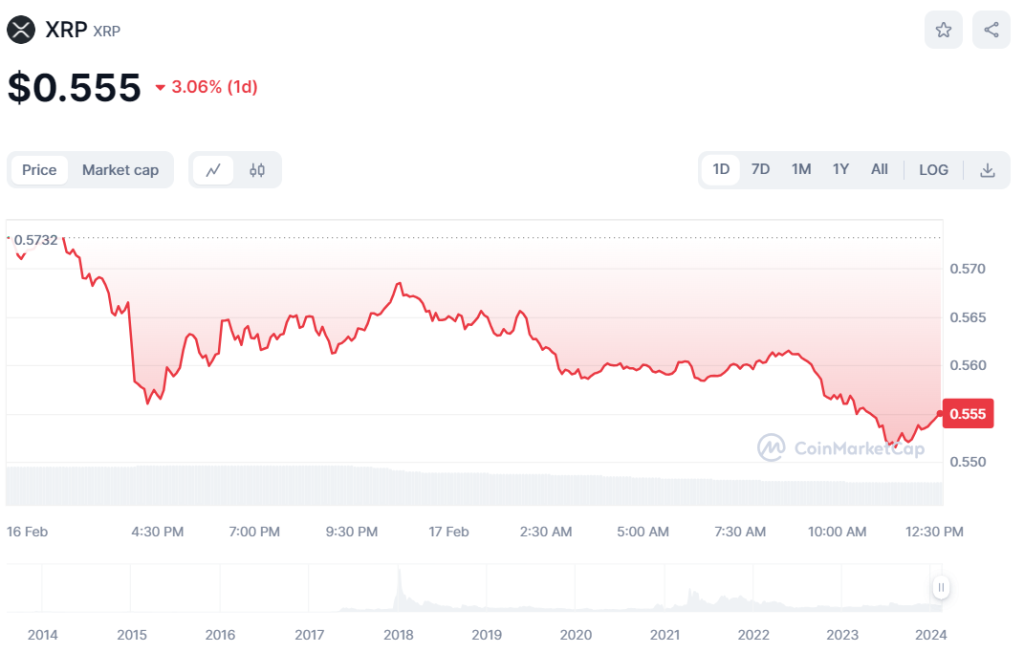The height and width of the screenshot is (653, 1024).
Task: Choose the 1M time range
Action: pyautogui.click(x=801, y=170)
